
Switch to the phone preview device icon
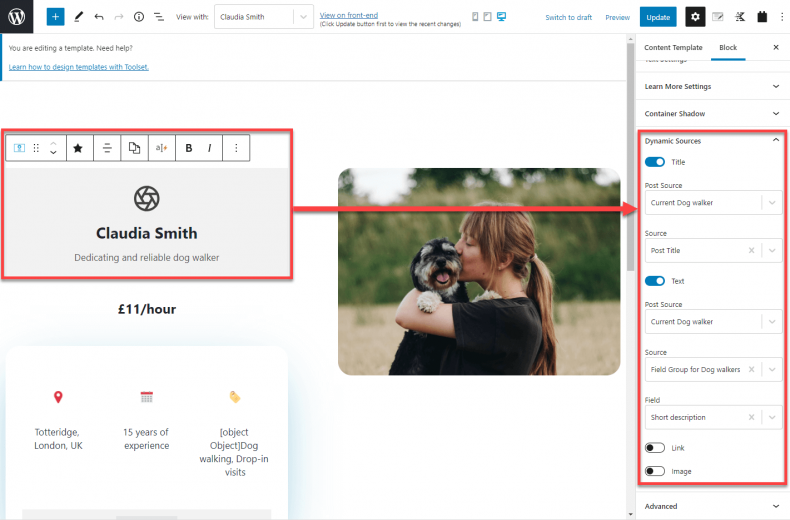click(x=475, y=17)
